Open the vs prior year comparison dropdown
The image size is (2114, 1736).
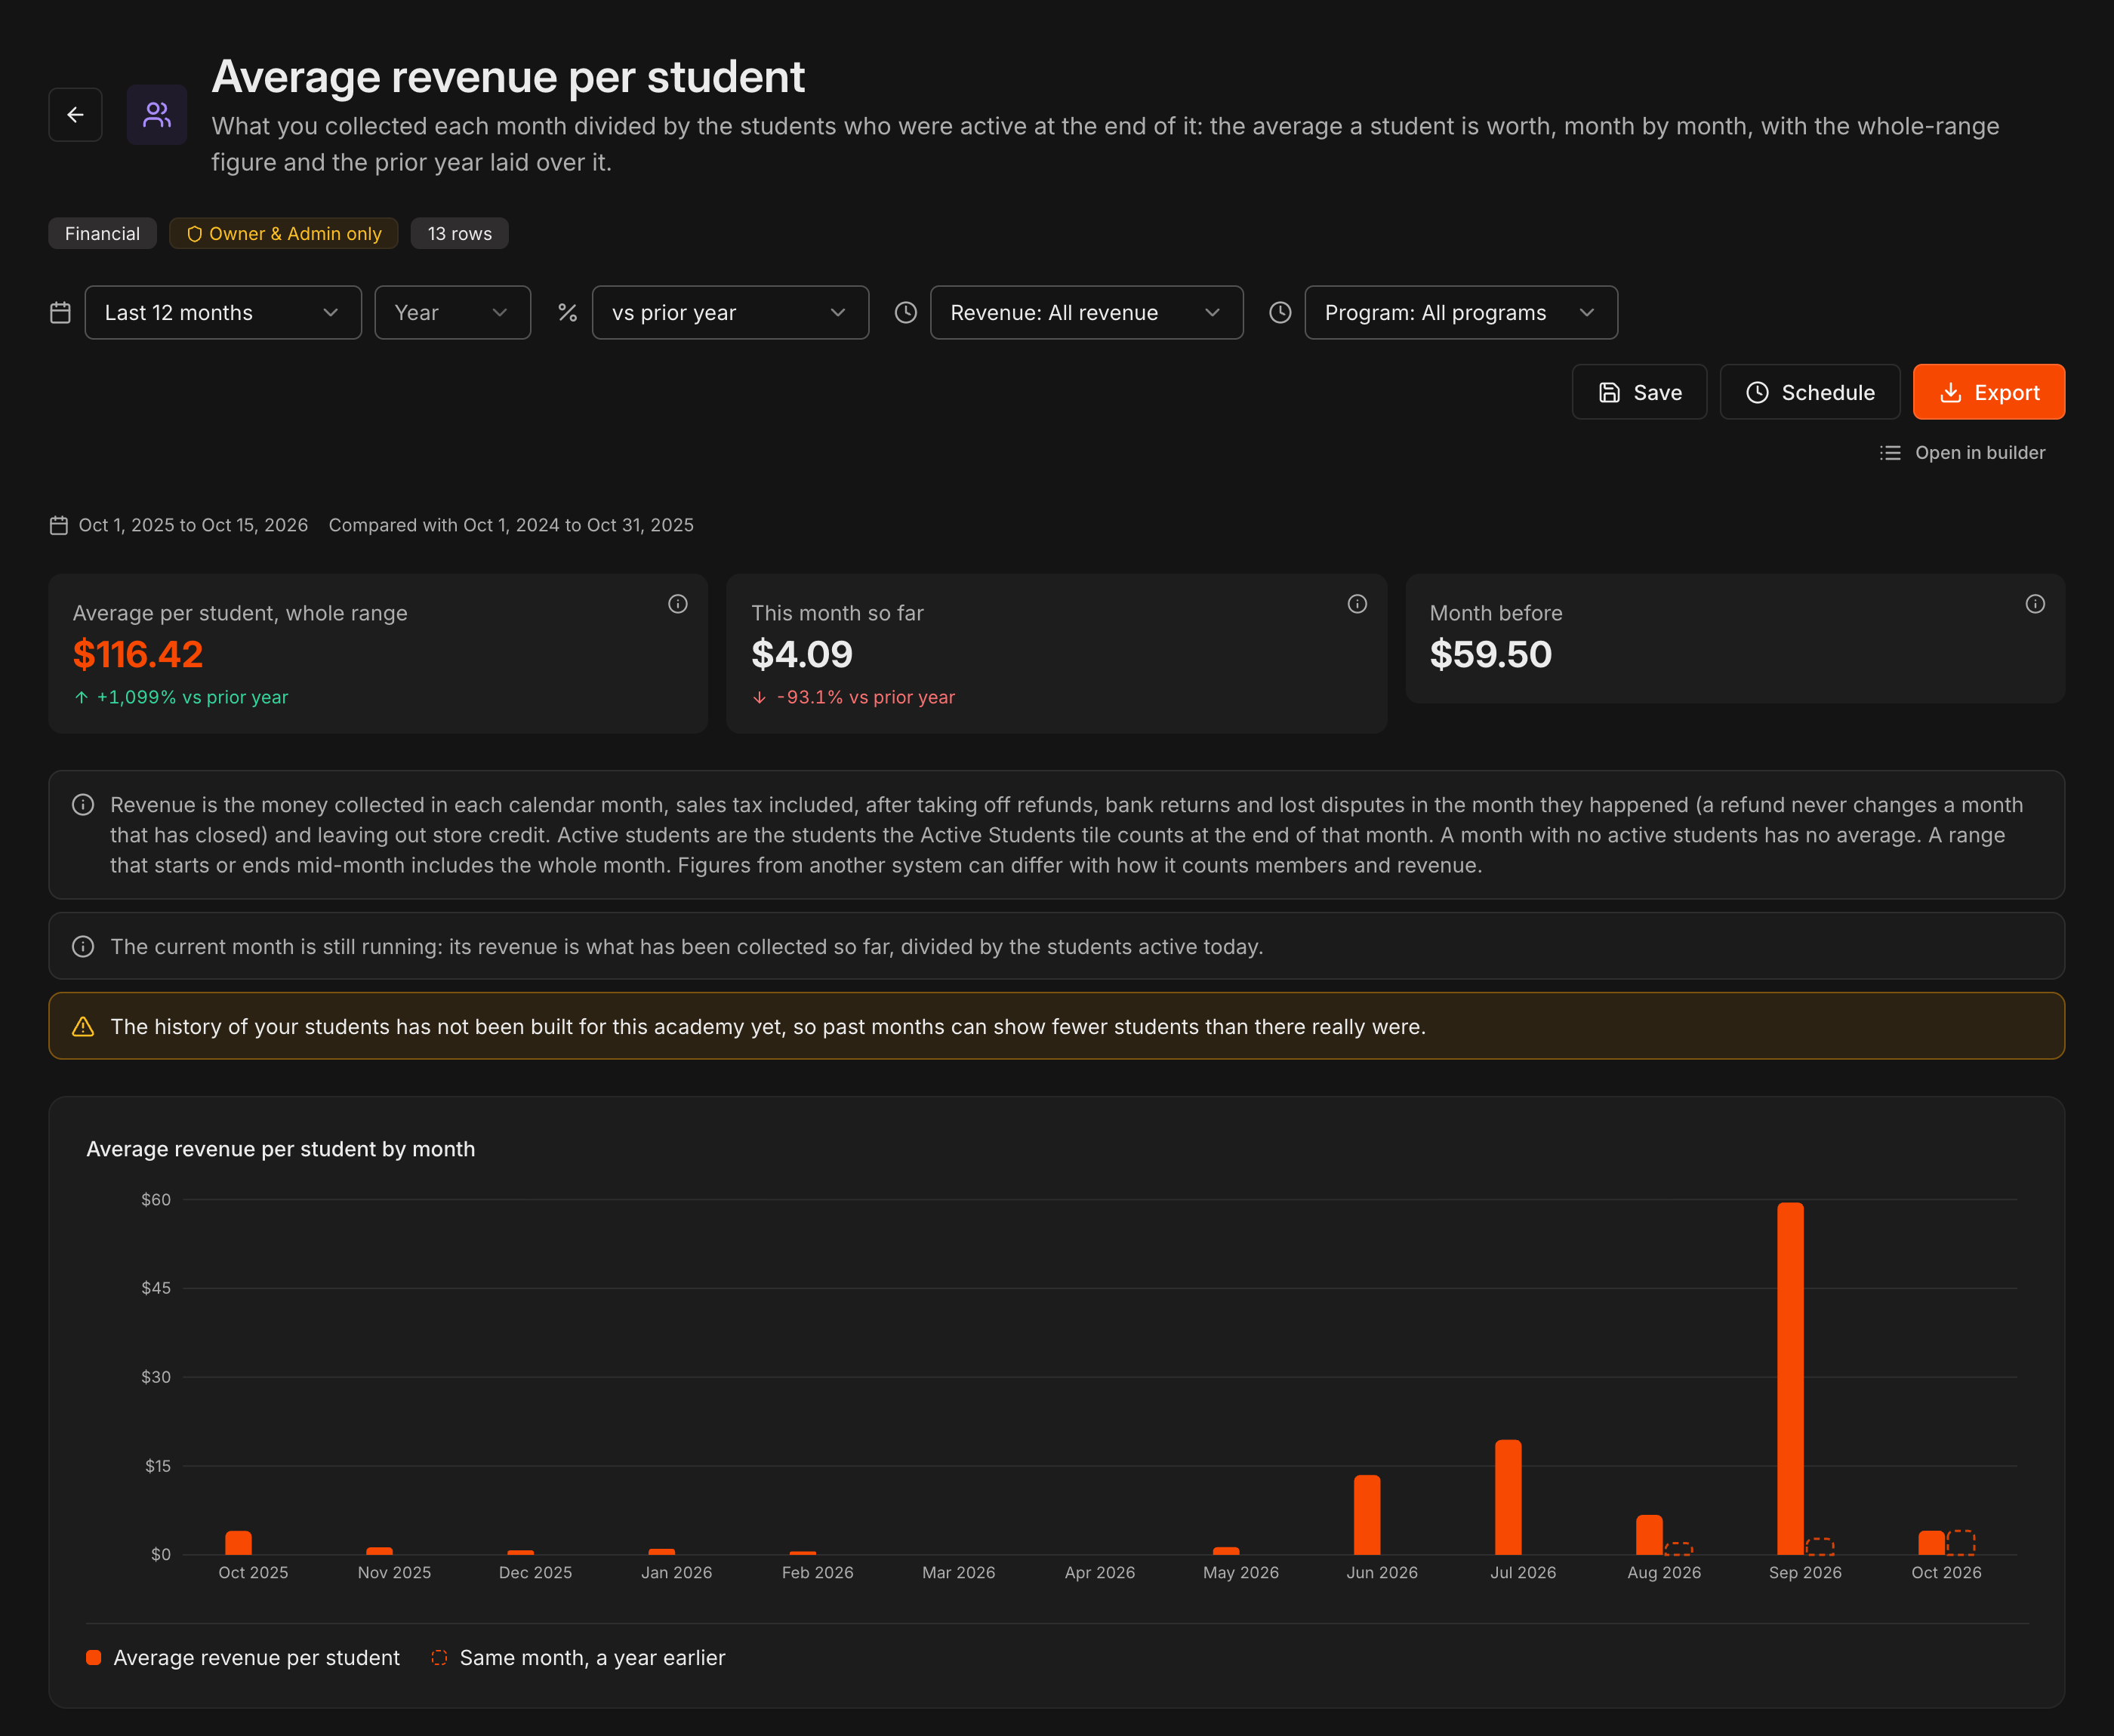(730, 313)
